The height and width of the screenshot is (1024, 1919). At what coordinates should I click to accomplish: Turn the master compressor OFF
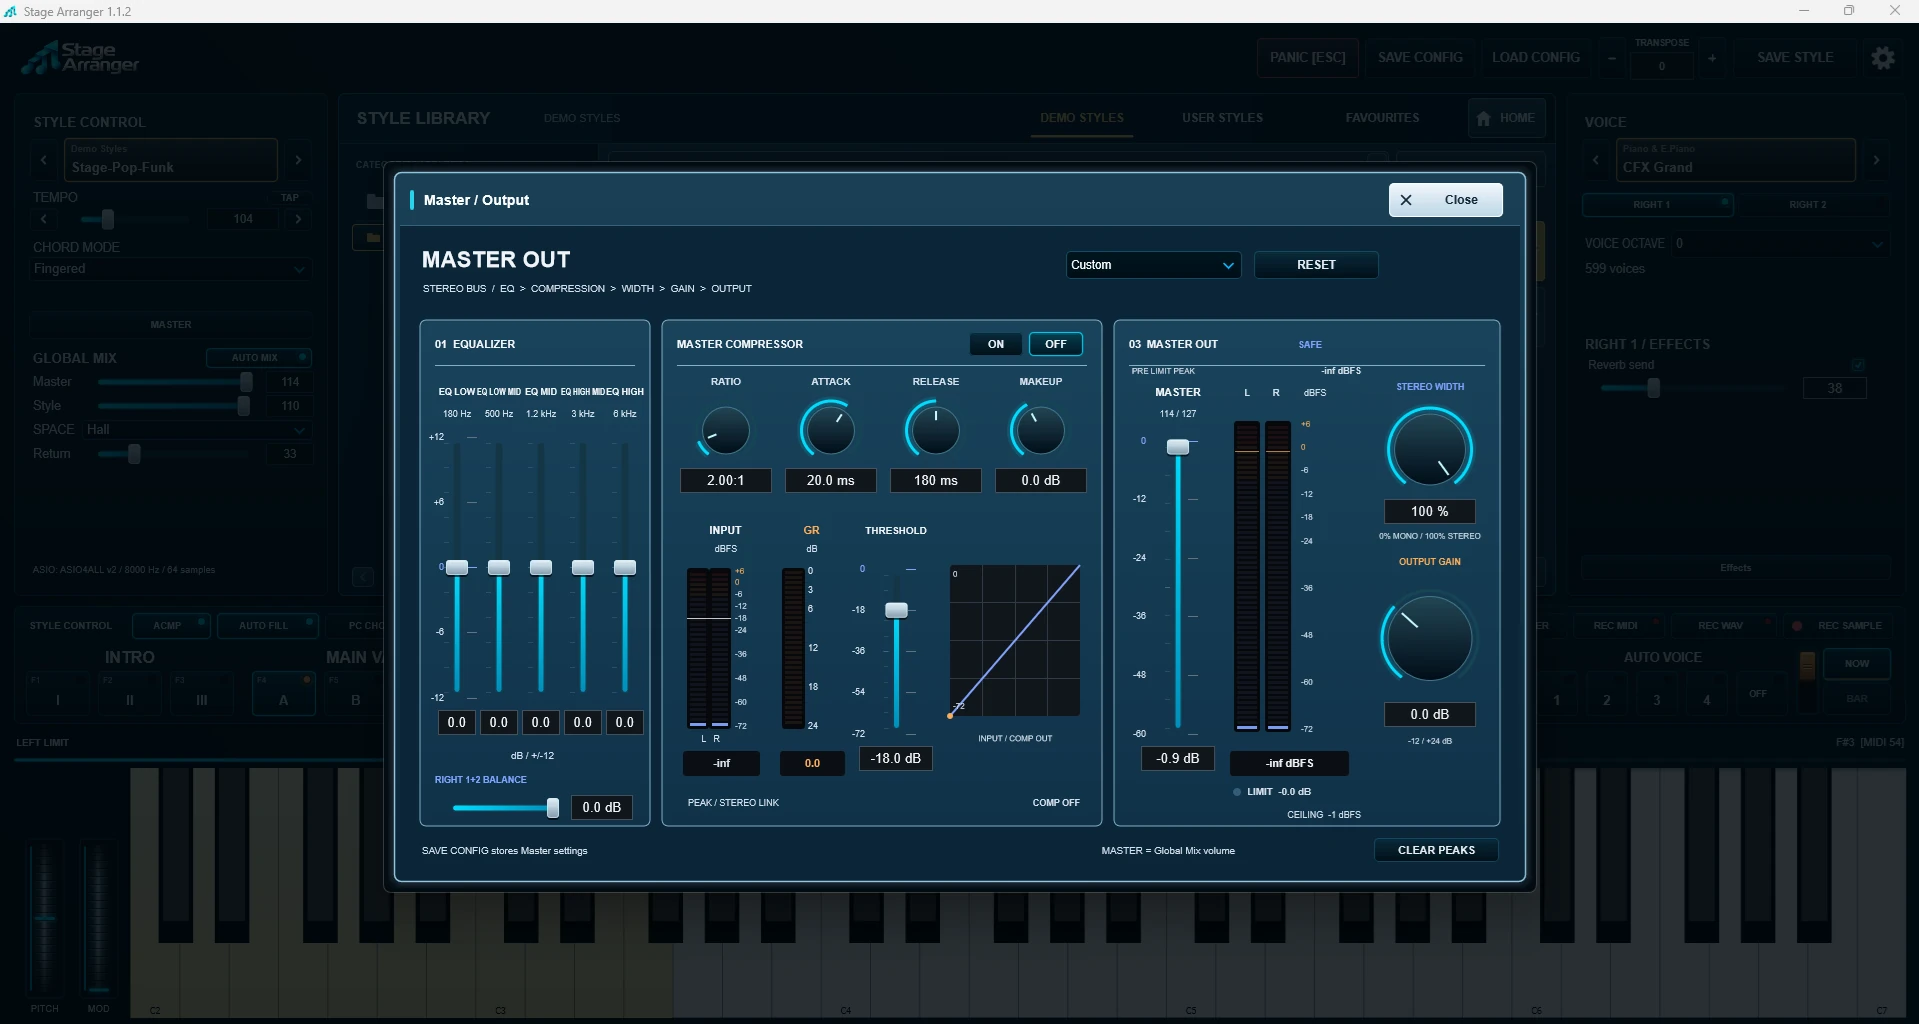(x=1056, y=344)
